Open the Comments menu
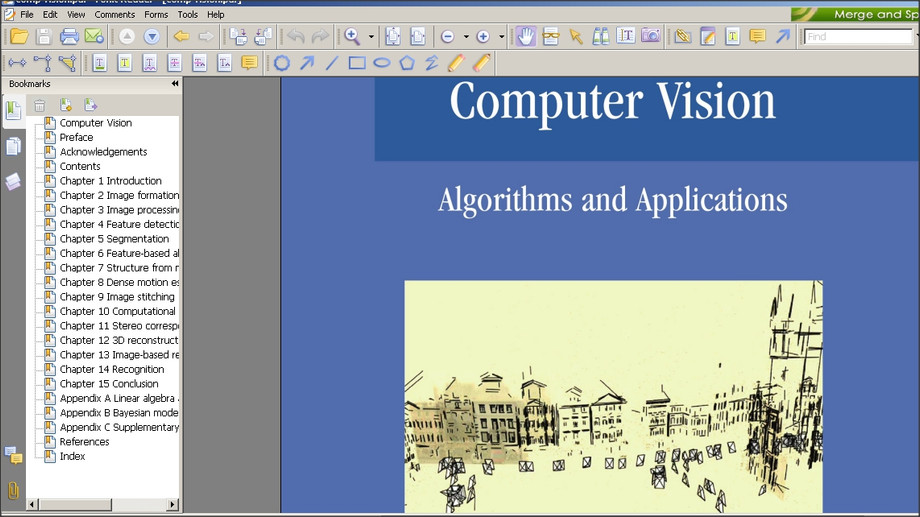 point(115,15)
